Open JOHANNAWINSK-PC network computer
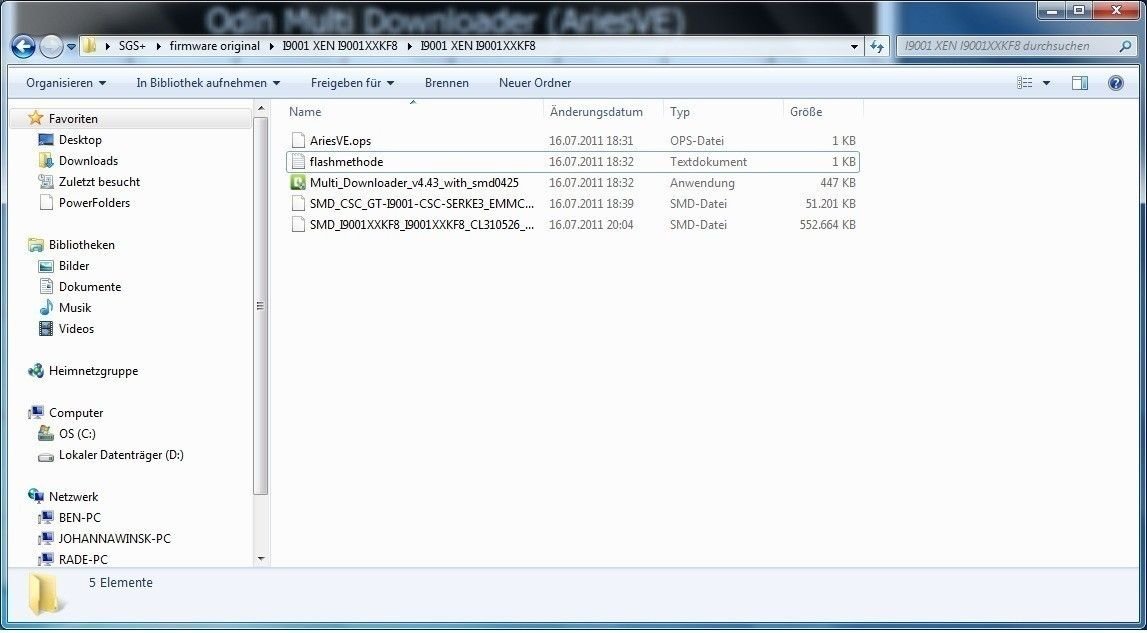Viewport: 1147px width, 633px height. (114, 539)
